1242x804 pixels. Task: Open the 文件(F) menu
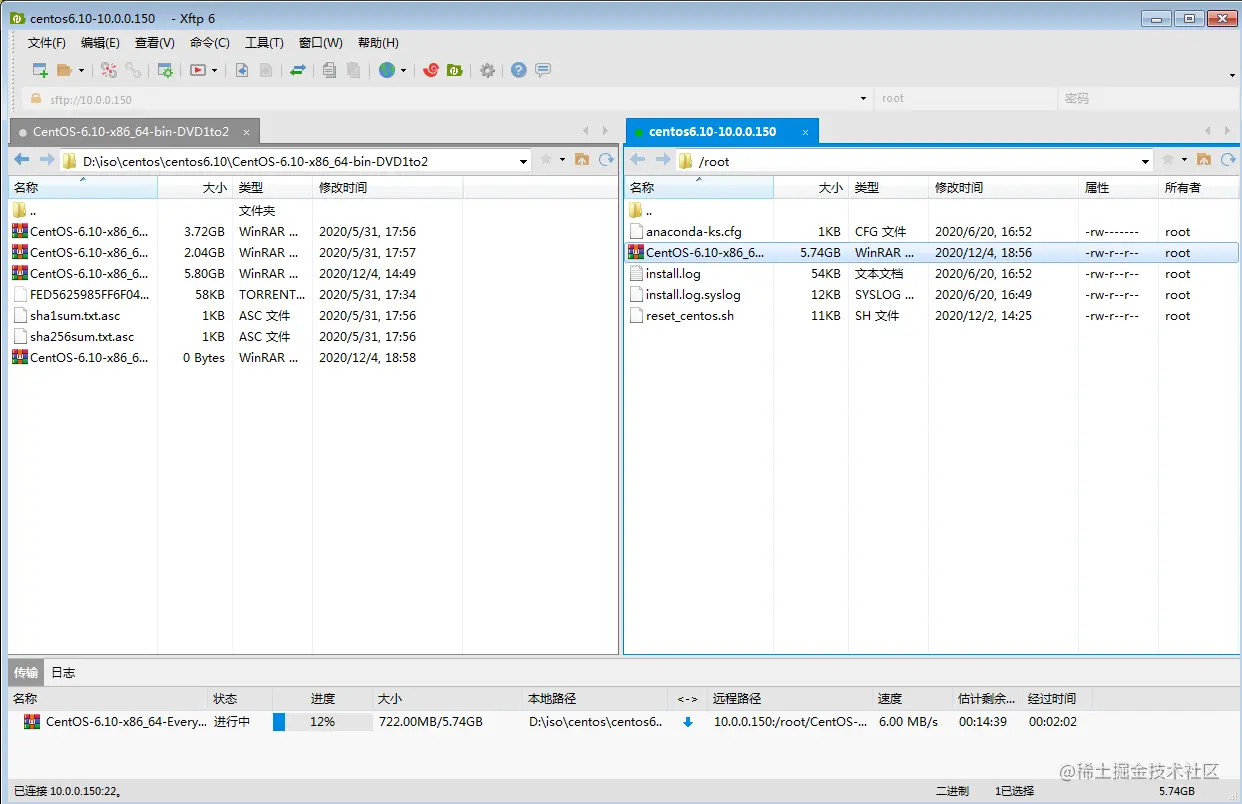[x=46, y=43]
